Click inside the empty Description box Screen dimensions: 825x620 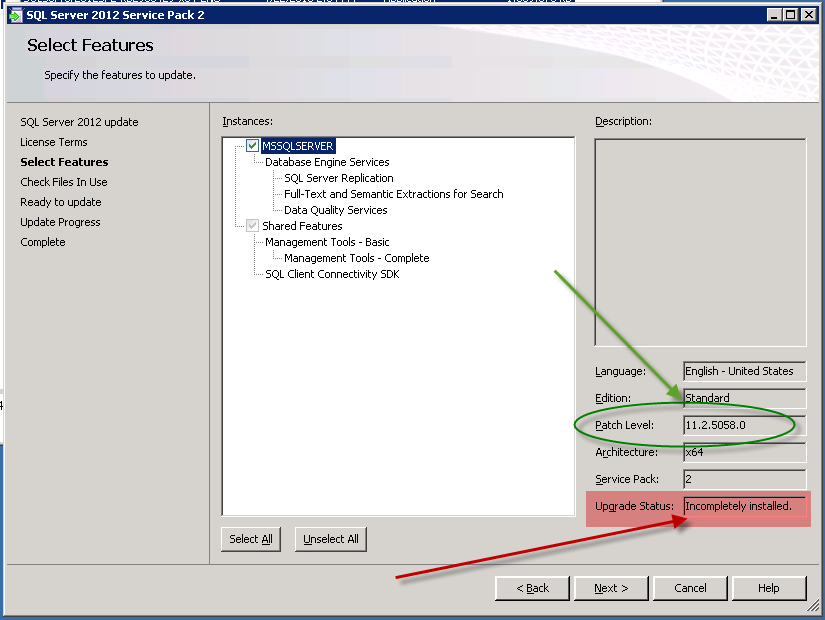point(700,242)
